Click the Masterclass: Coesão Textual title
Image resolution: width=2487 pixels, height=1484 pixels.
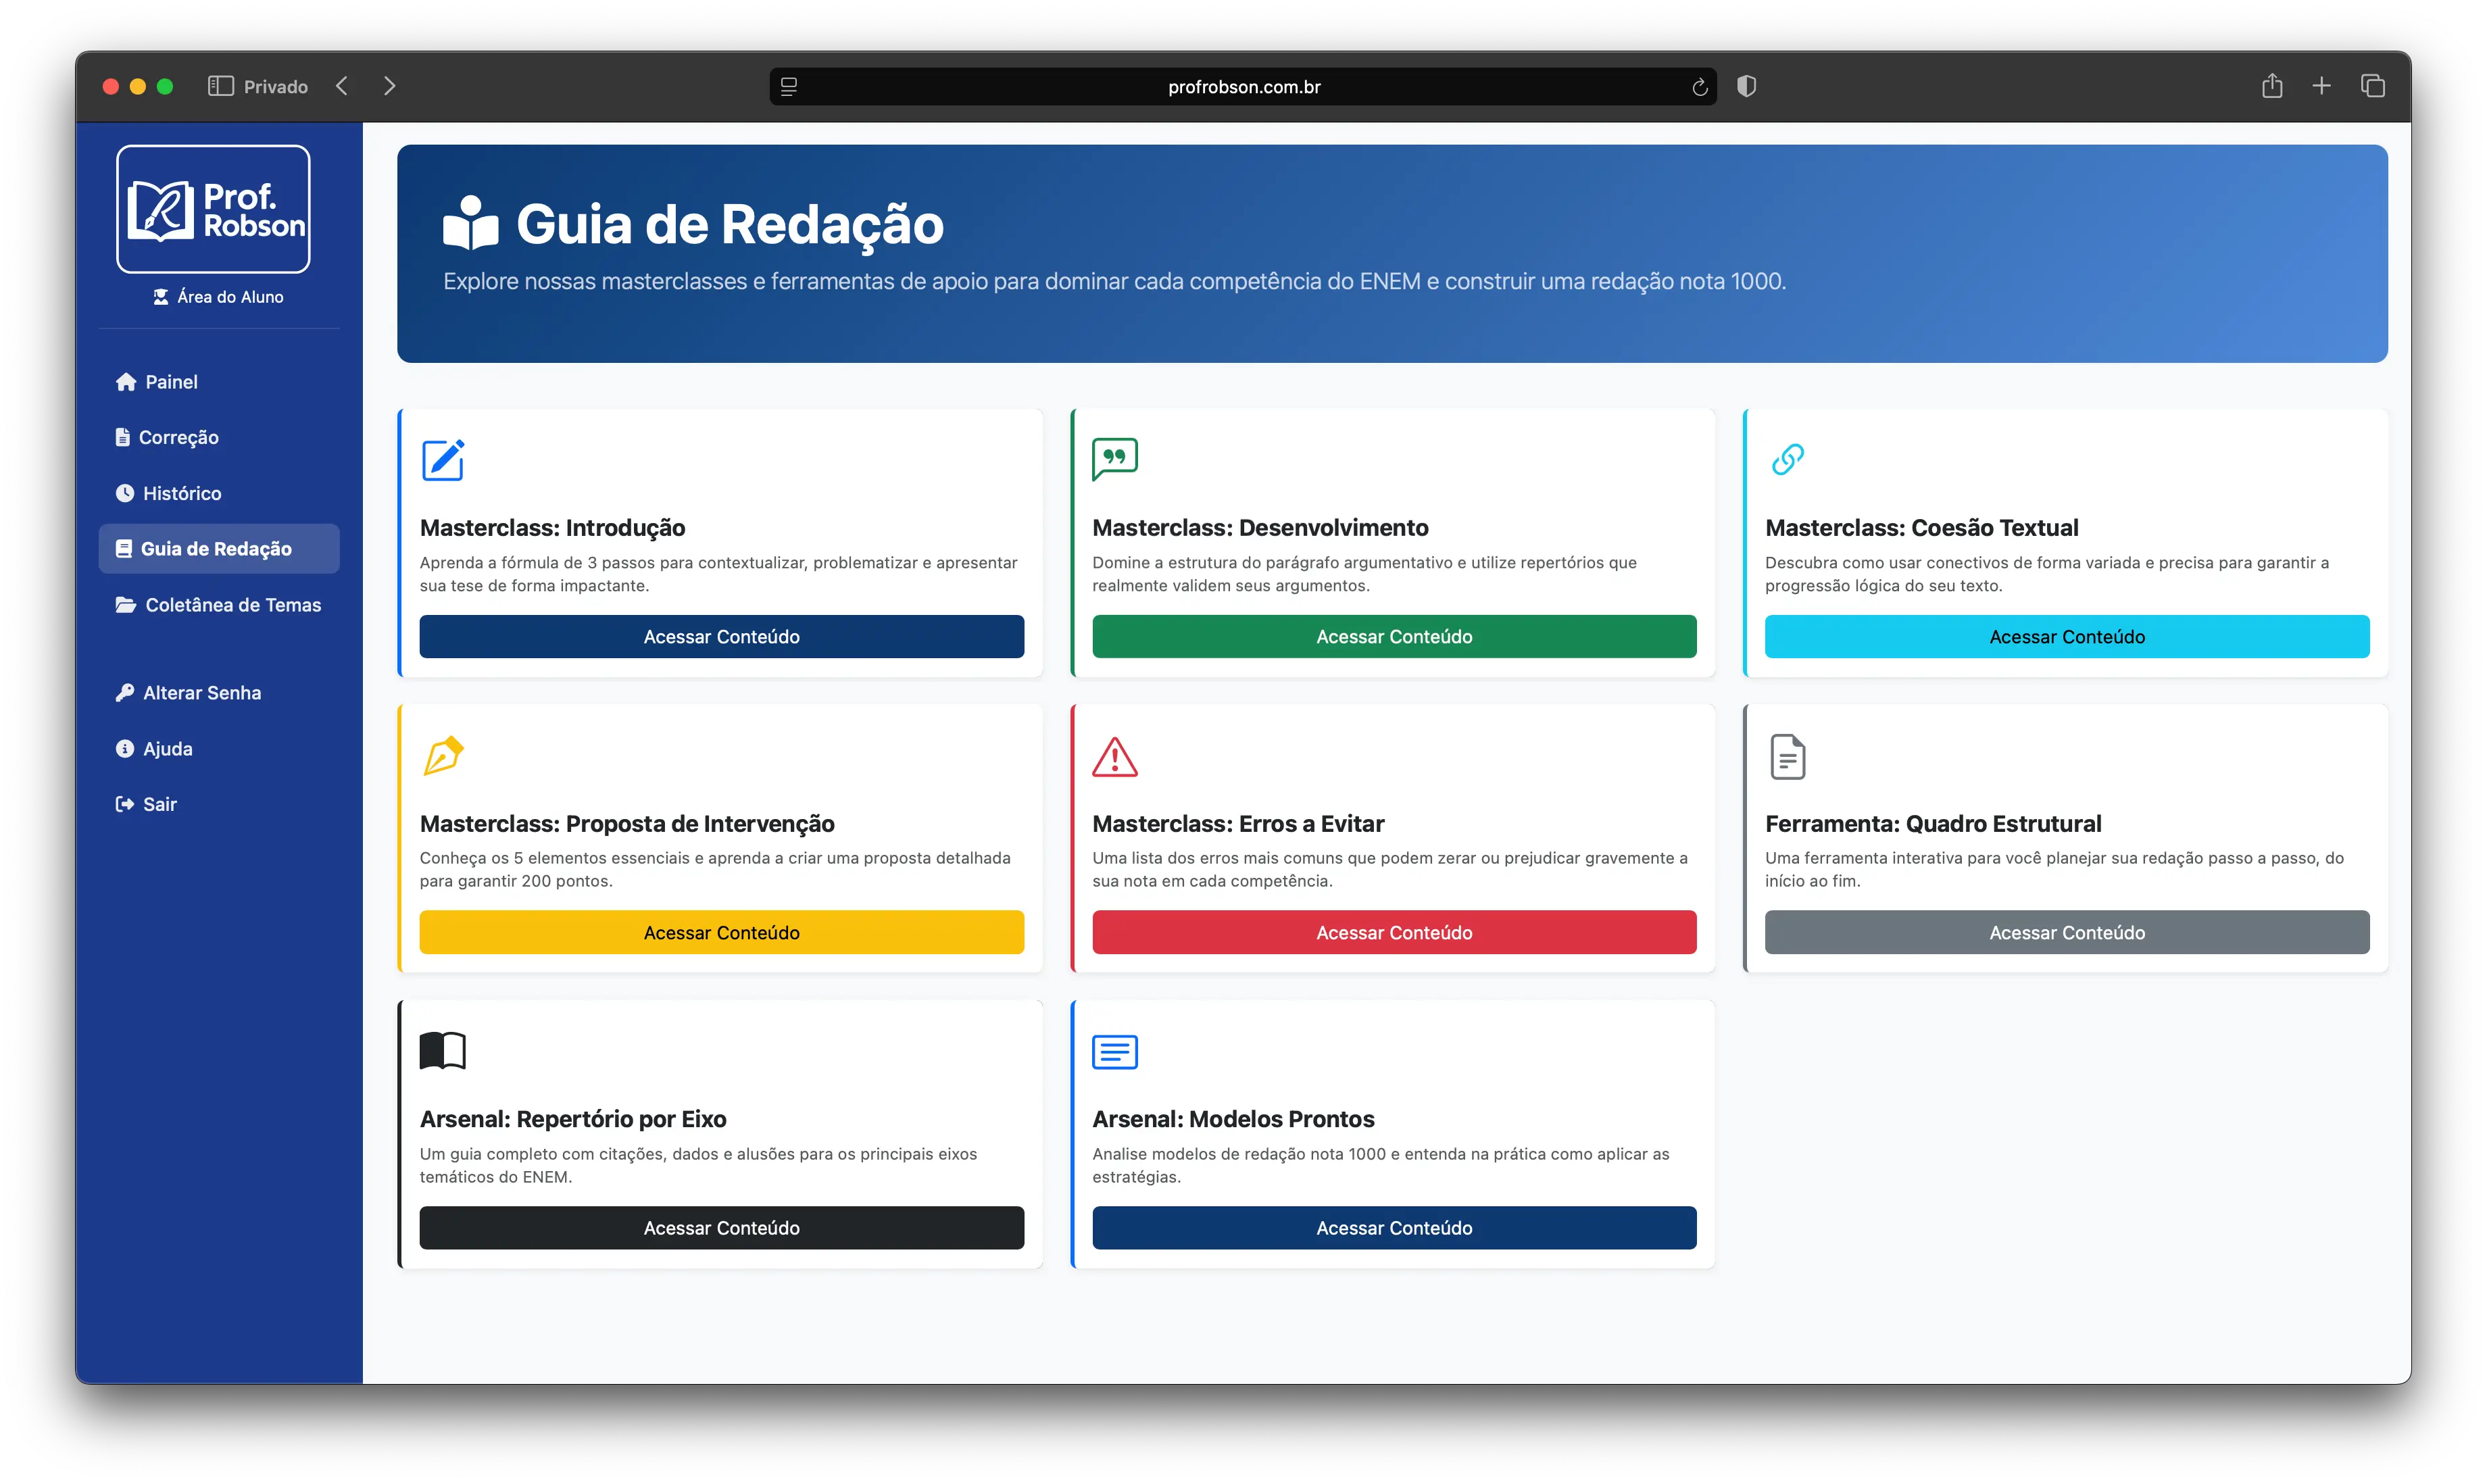click(x=1921, y=527)
